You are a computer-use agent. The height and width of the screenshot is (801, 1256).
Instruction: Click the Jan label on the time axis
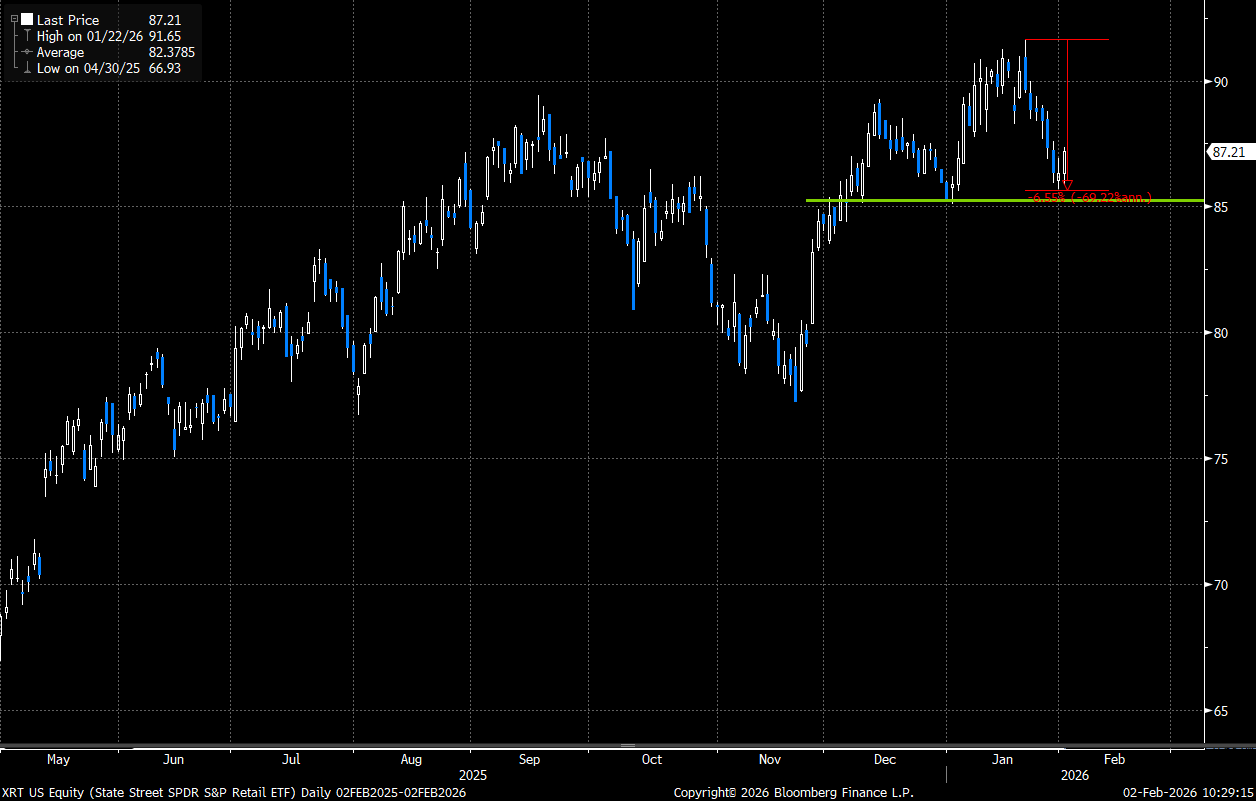1001,760
